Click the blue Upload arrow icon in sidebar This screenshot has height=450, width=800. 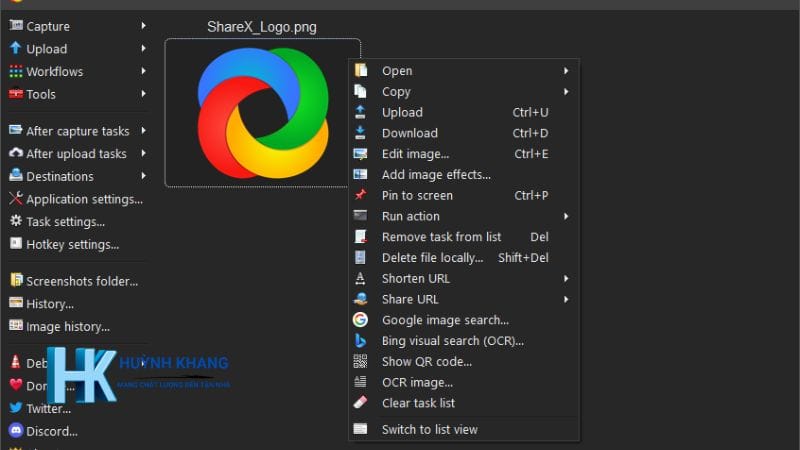[16, 48]
